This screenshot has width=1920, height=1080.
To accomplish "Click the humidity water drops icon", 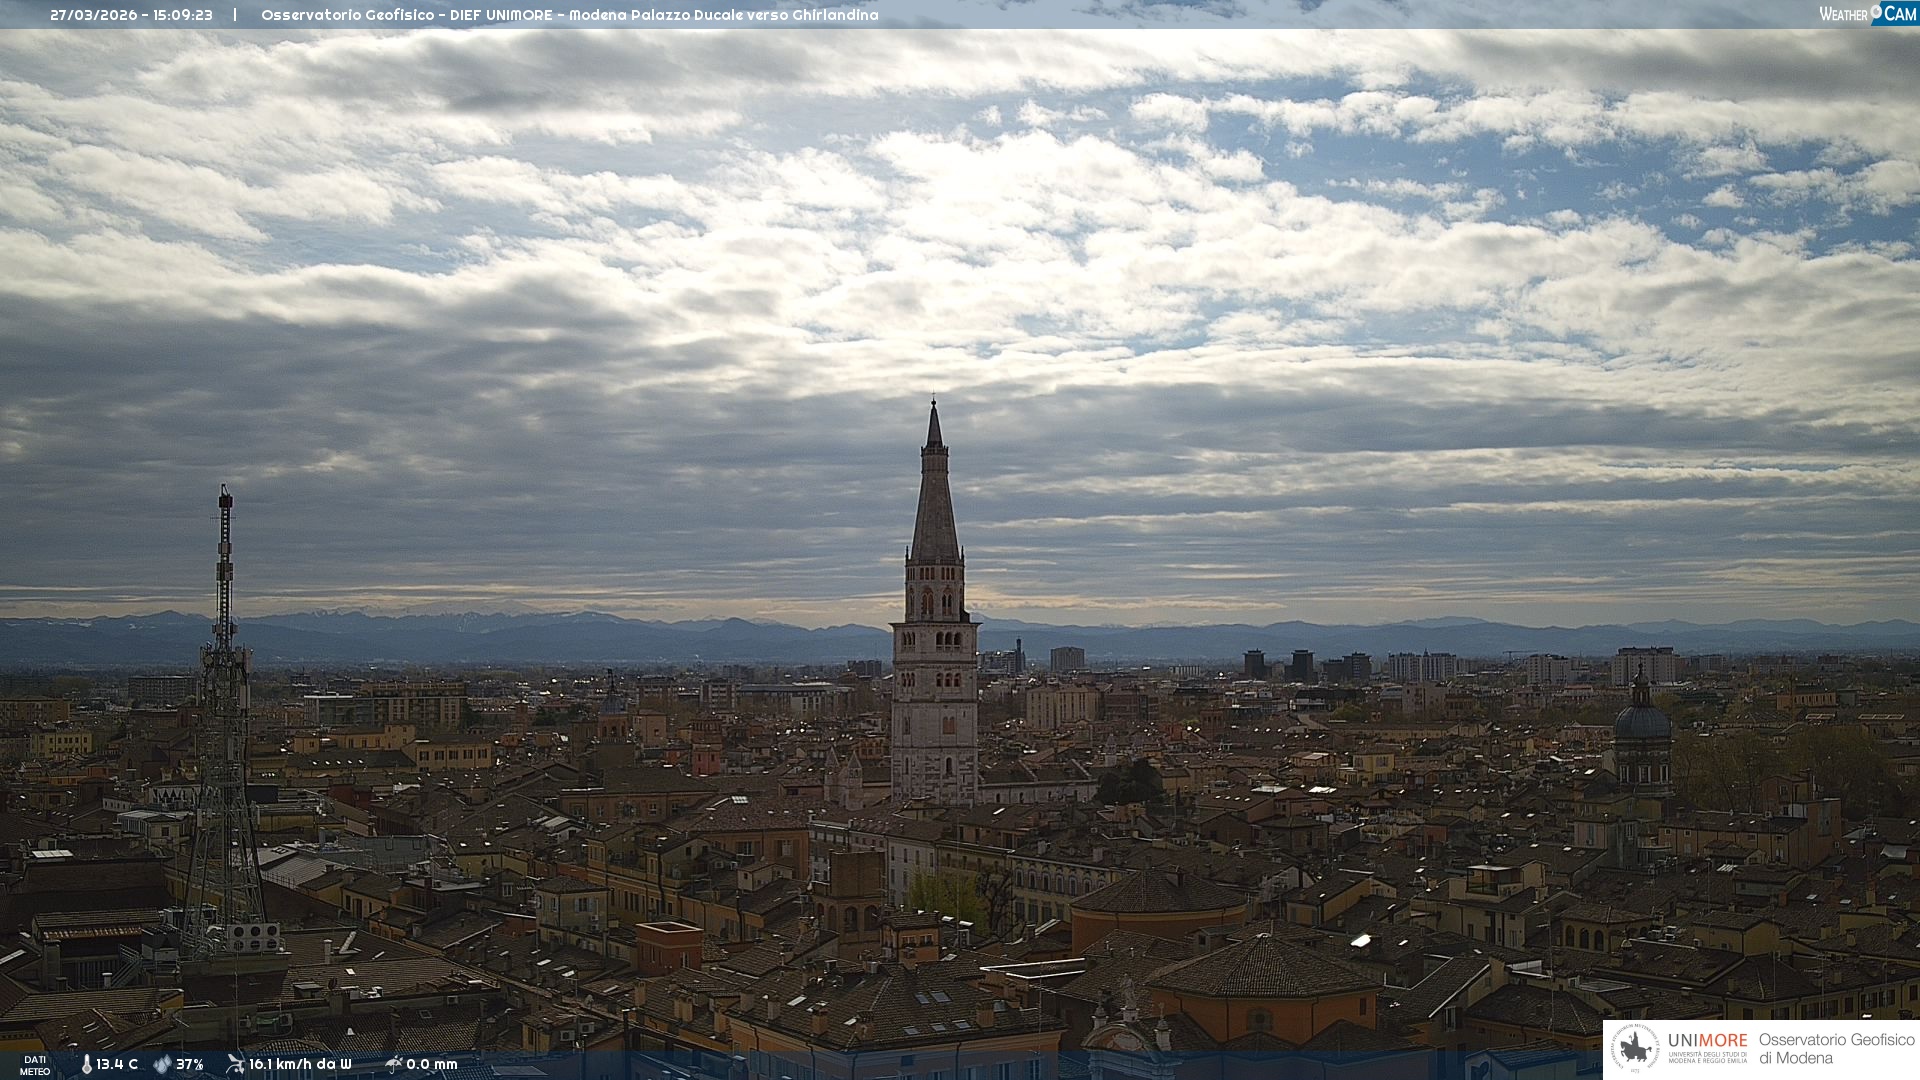I will click(162, 1064).
